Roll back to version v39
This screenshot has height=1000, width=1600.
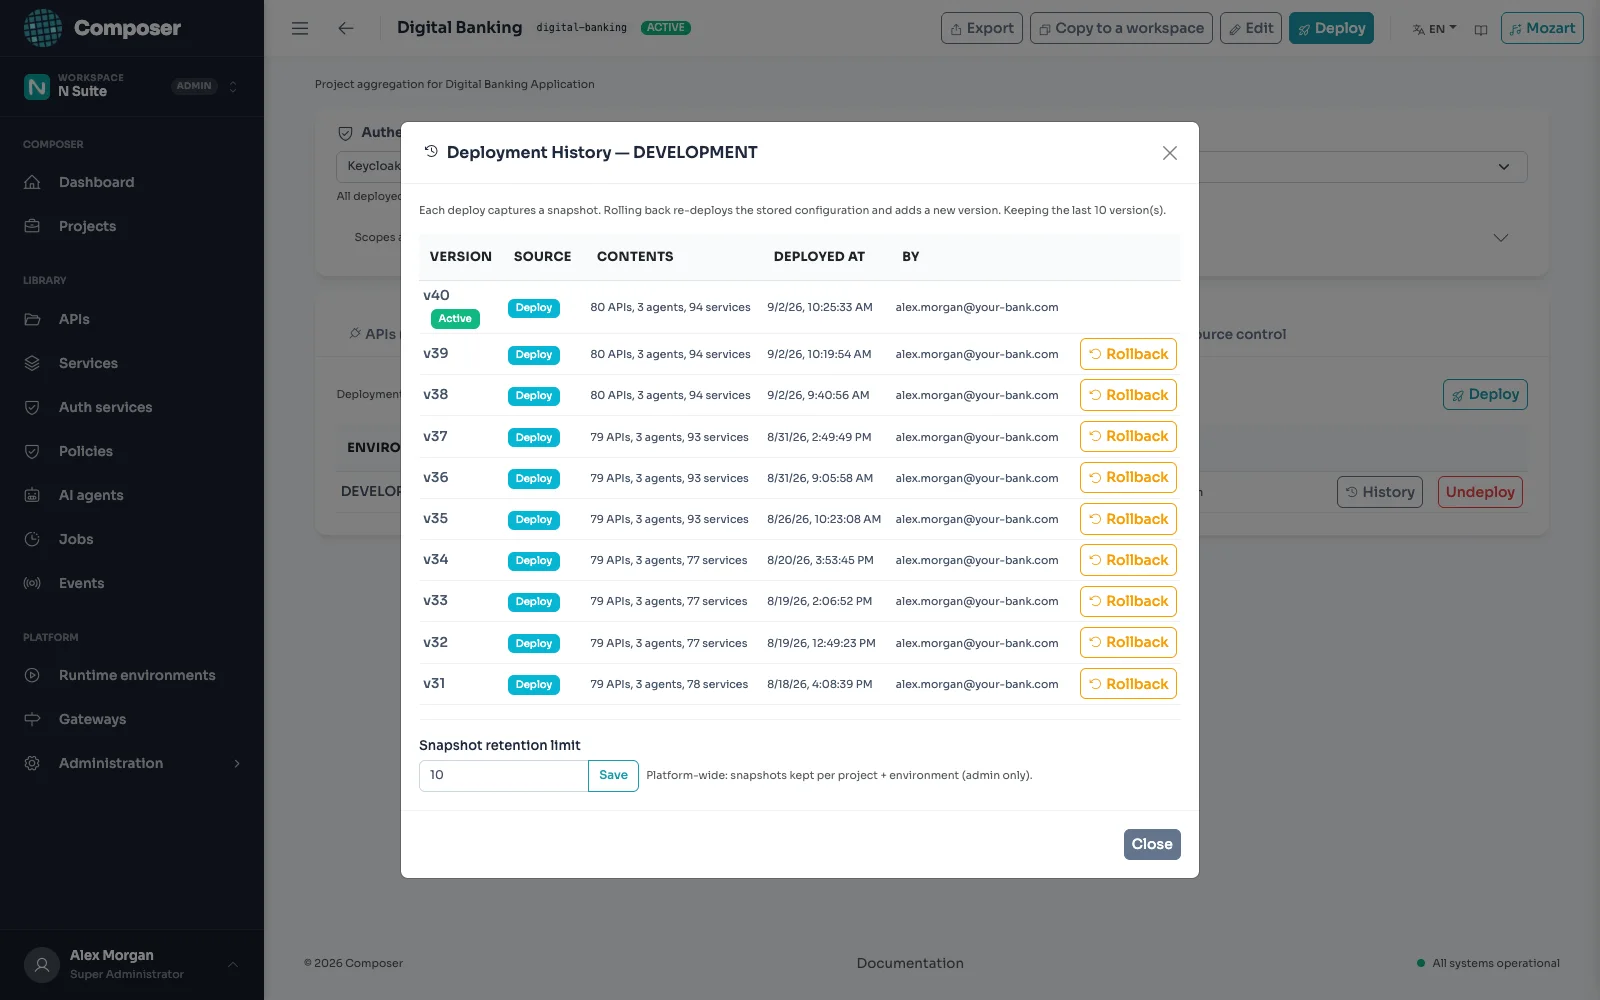coord(1128,354)
